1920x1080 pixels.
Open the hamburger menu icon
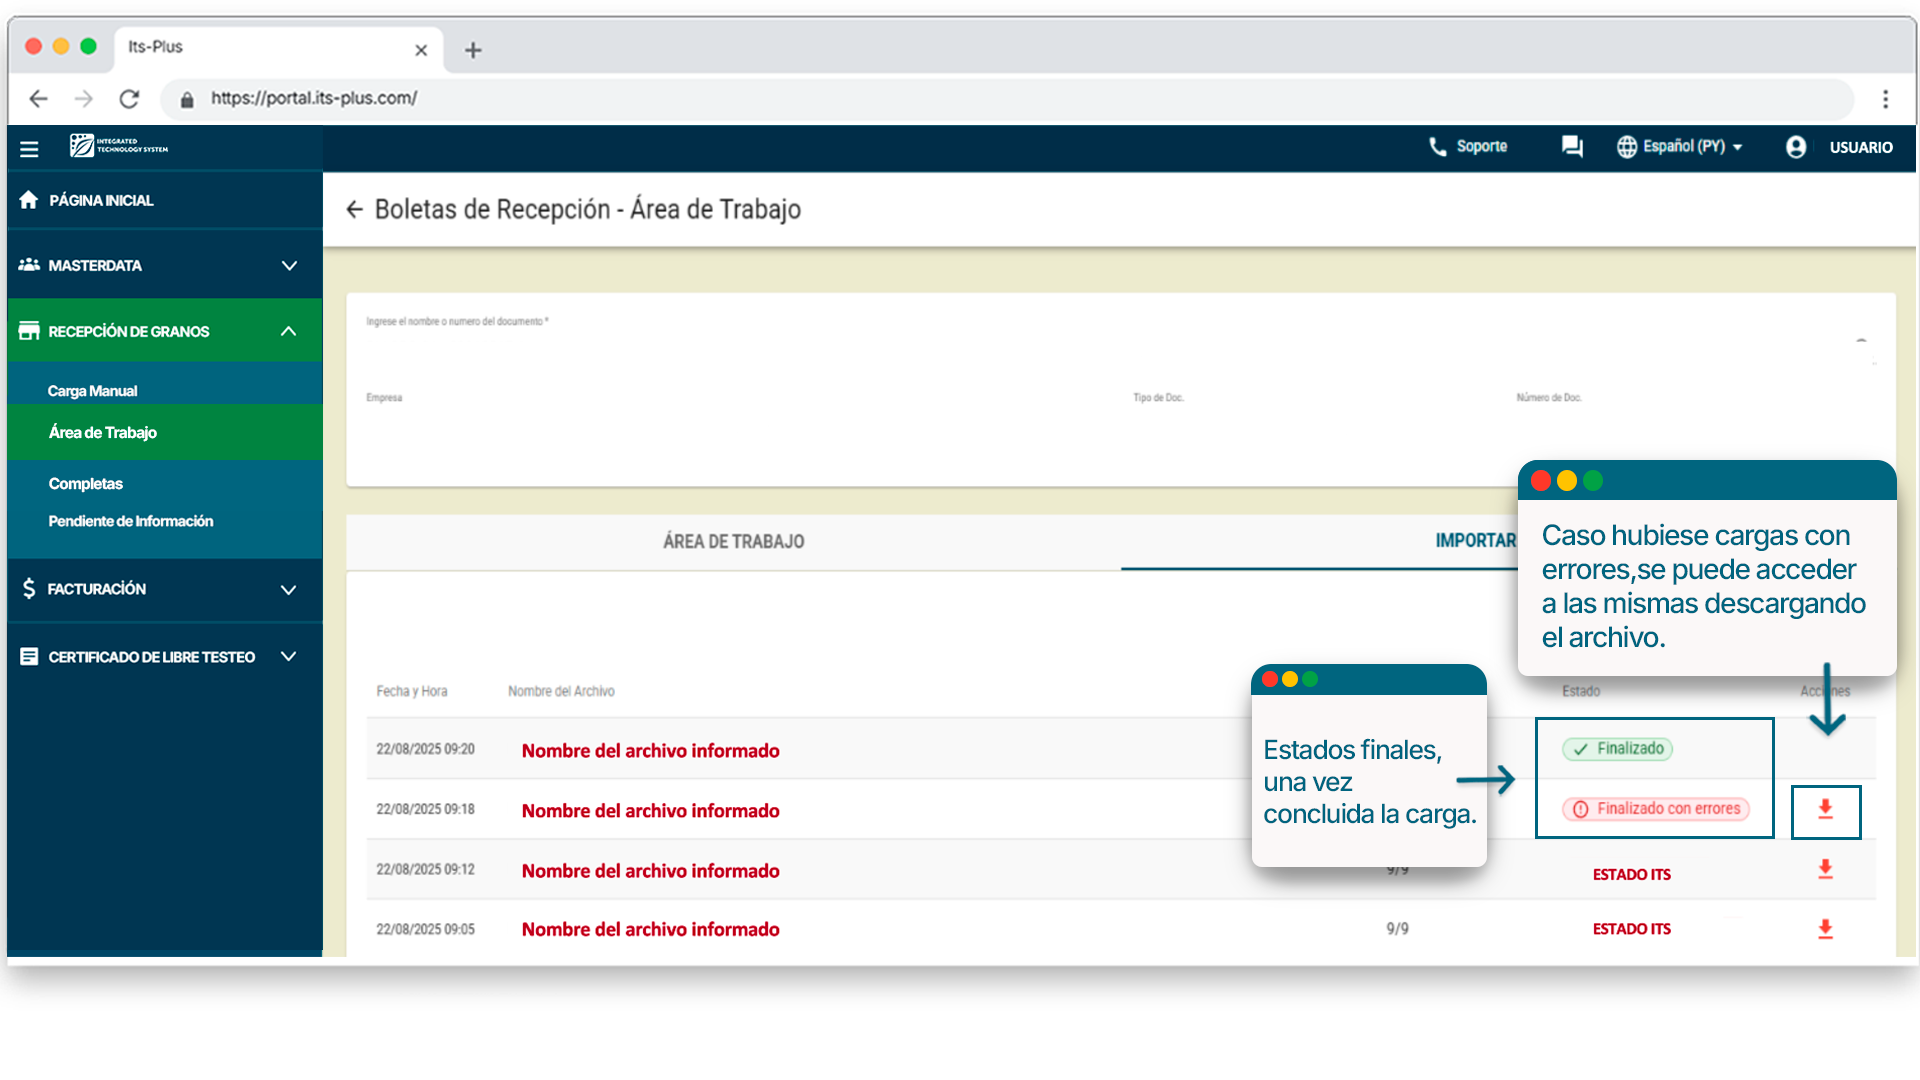(29, 148)
